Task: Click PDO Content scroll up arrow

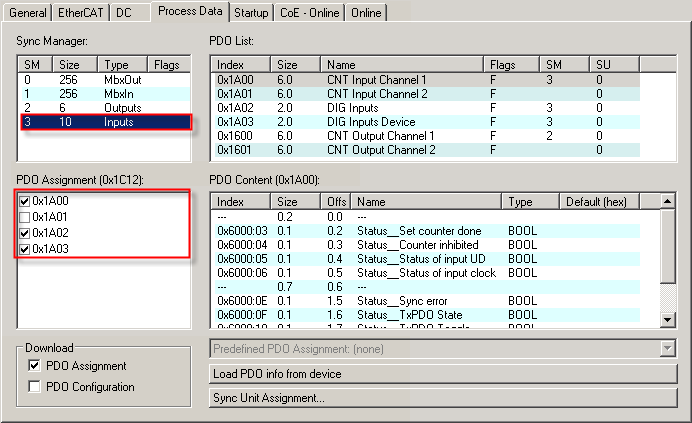Action: click(668, 201)
